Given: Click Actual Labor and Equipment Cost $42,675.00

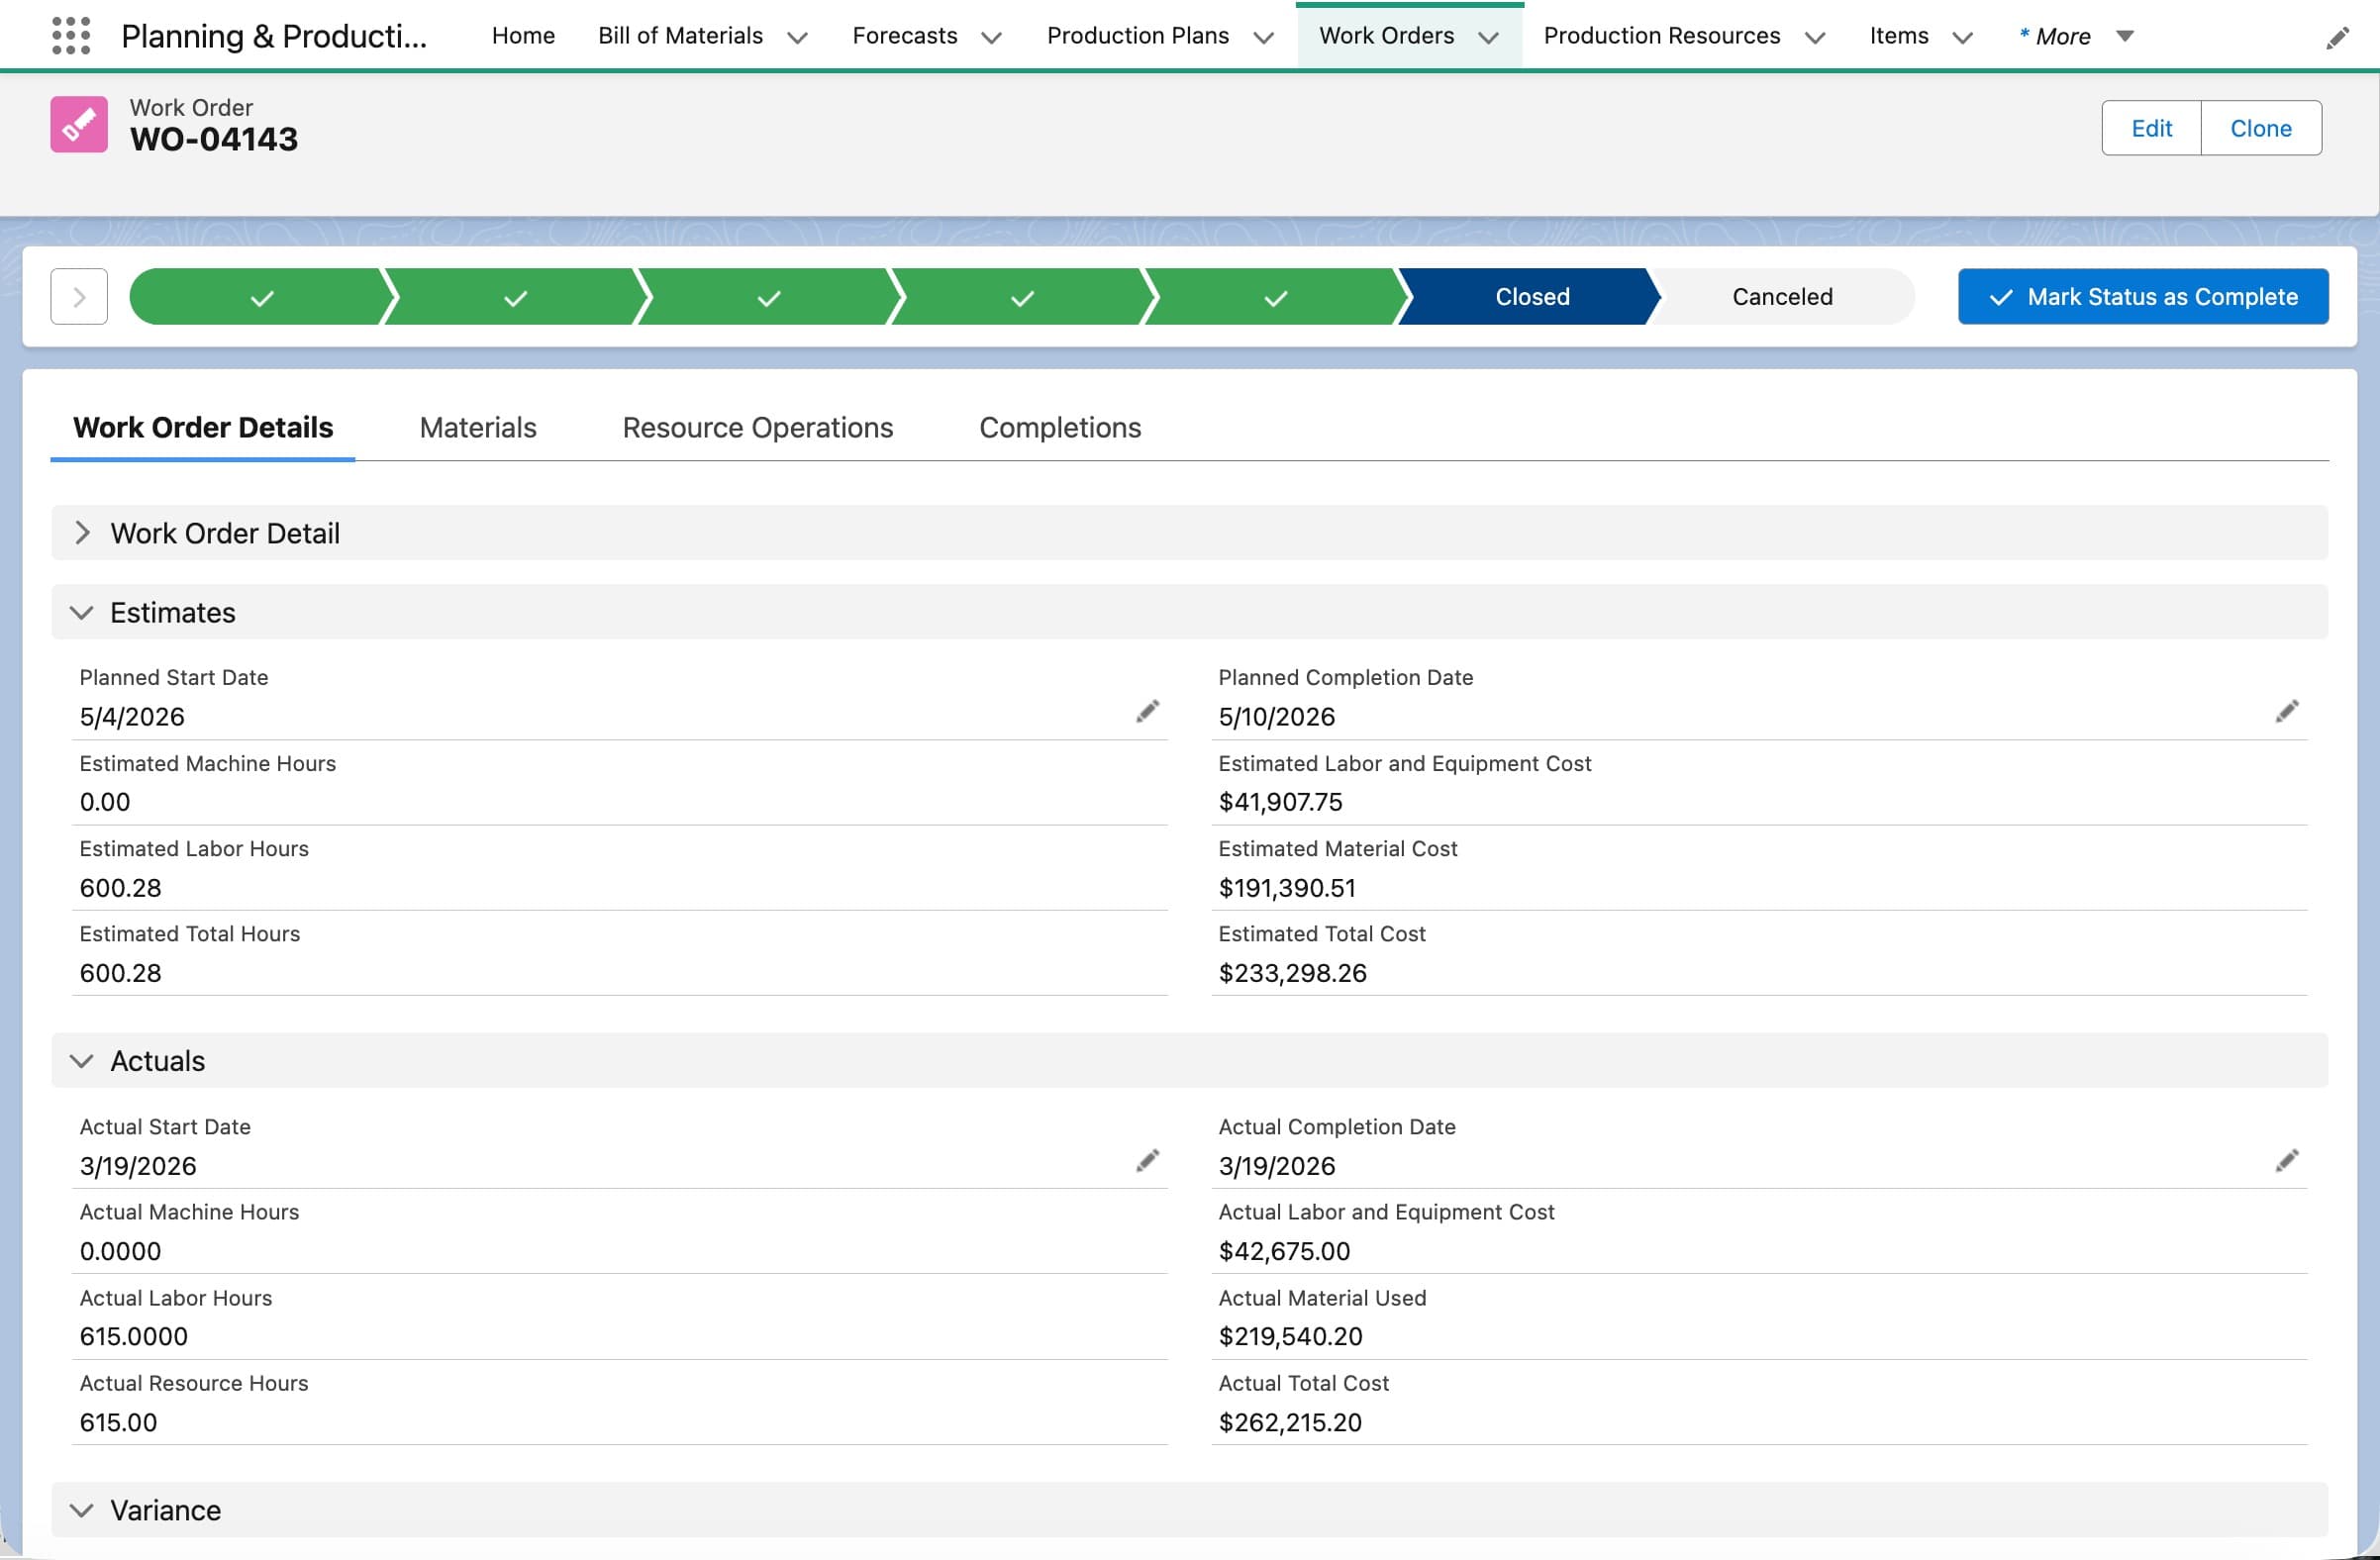Looking at the screenshot, I should 1284,1251.
